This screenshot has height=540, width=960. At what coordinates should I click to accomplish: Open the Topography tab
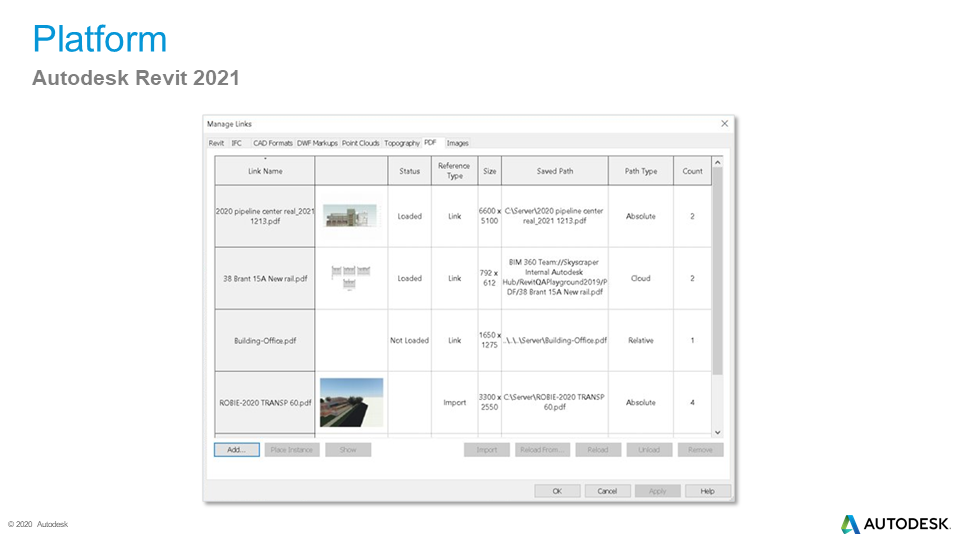[x=402, y=143]
